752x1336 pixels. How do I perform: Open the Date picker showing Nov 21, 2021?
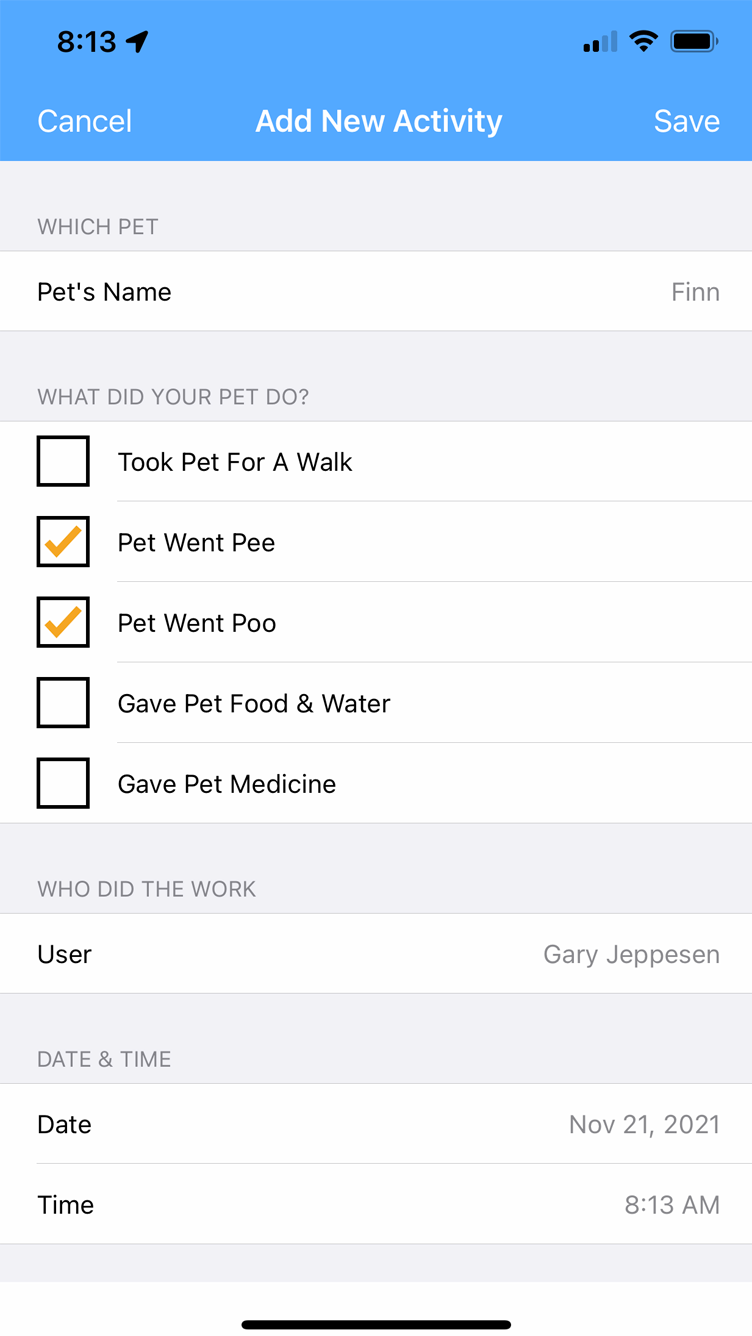(376, 1124)
